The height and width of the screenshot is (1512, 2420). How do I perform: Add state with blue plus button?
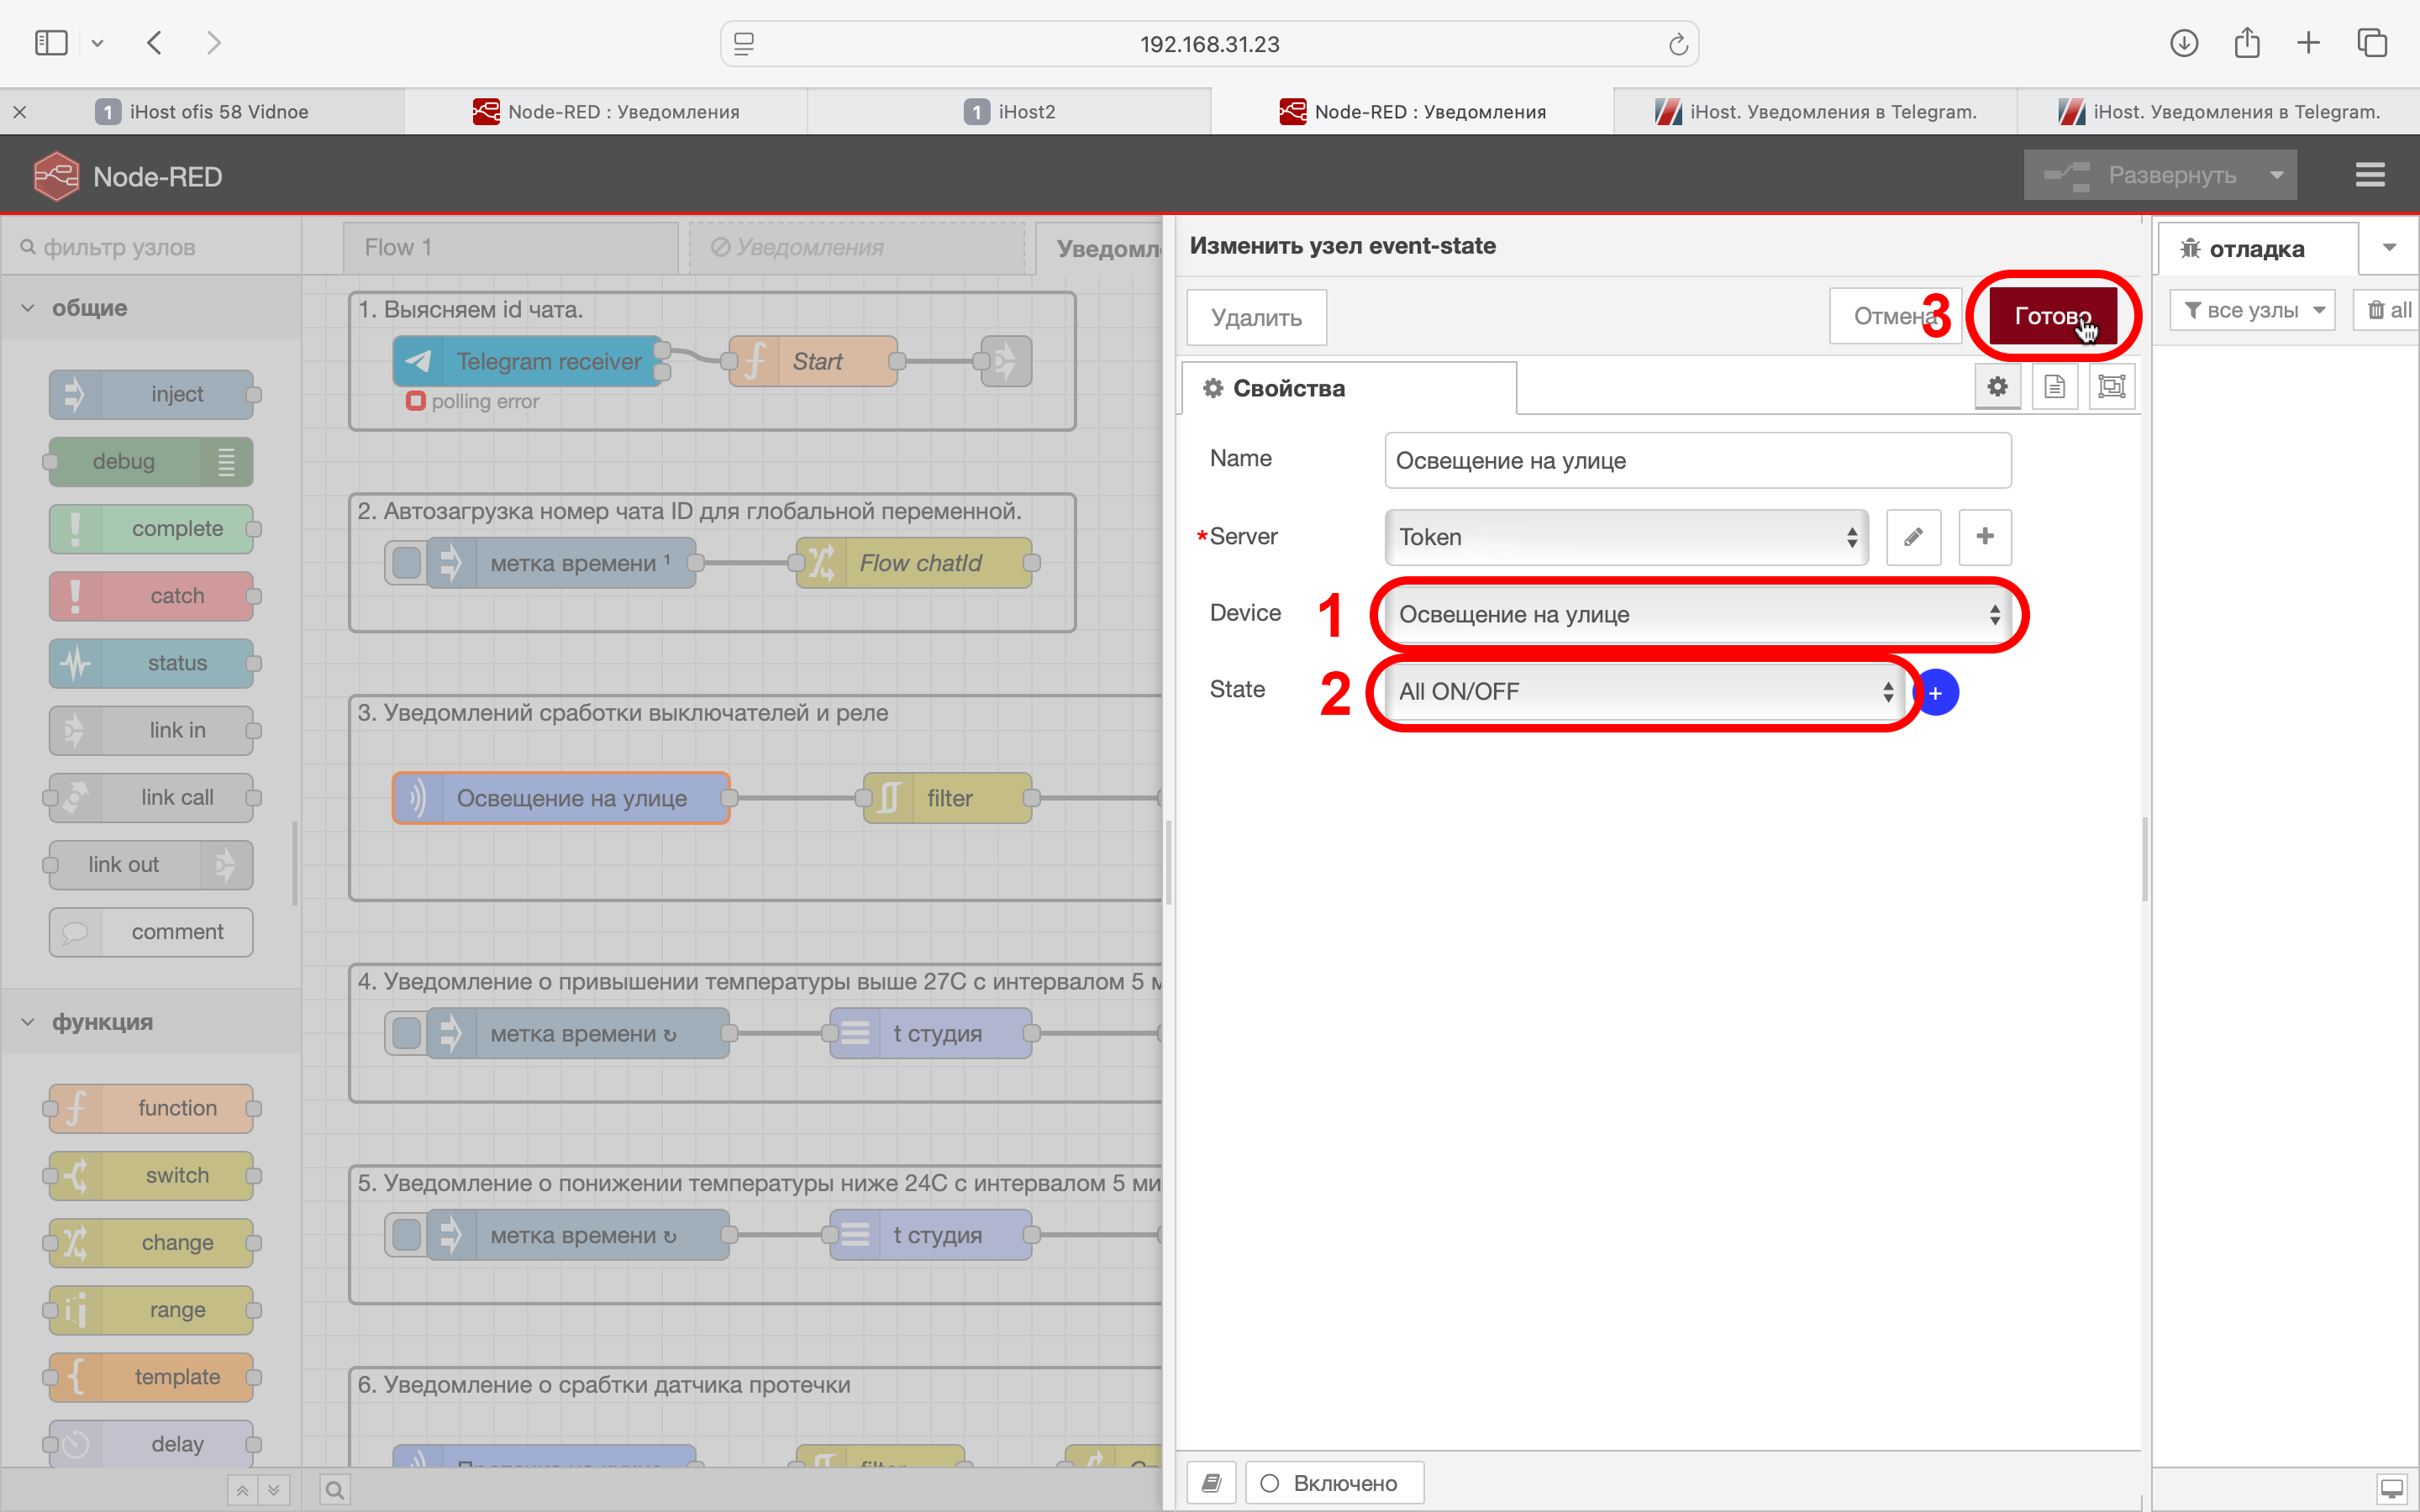[x=1936, y=692]
